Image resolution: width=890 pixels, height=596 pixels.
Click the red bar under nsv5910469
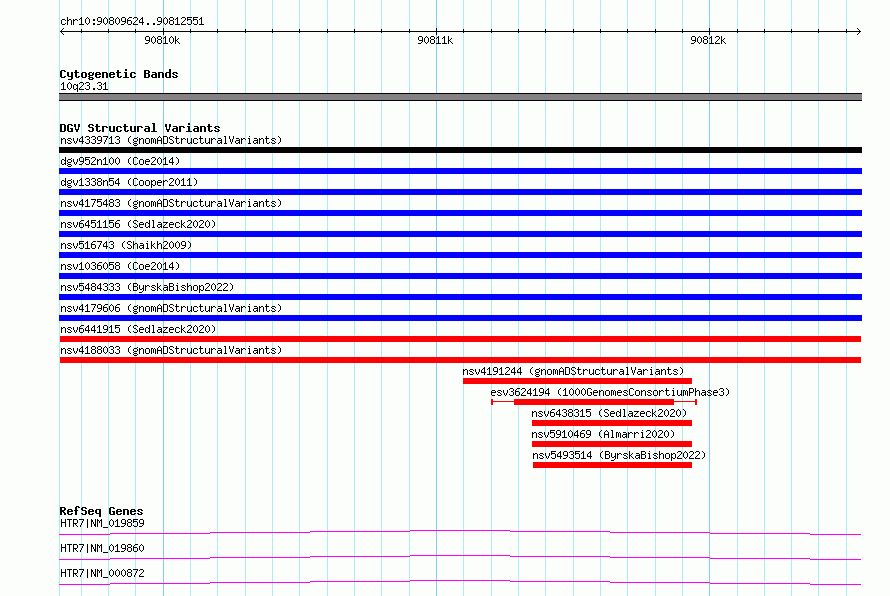(x=612, y=444)
